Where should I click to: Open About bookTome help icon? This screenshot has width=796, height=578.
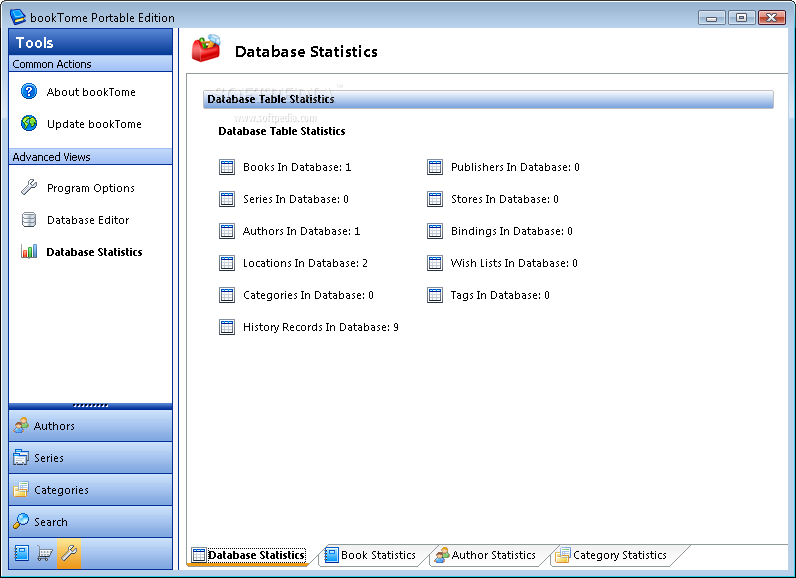pos(29,91)
